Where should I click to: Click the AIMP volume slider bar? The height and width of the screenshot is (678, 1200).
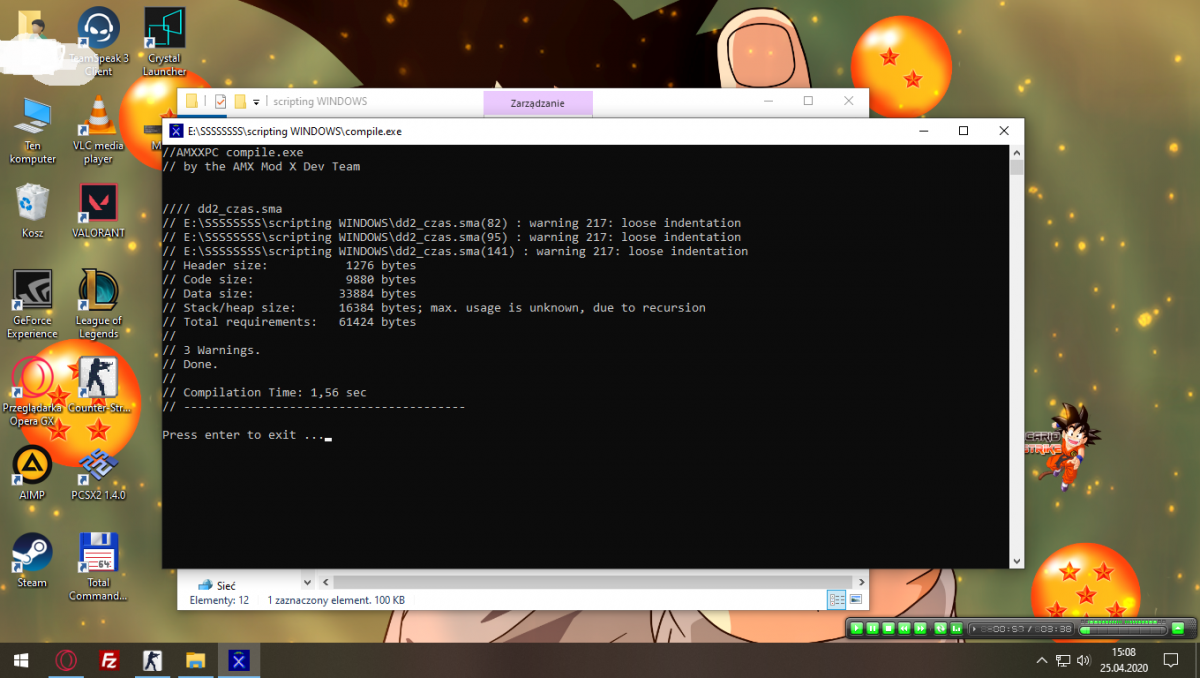pyautogui.click(x=1123, y=629)
